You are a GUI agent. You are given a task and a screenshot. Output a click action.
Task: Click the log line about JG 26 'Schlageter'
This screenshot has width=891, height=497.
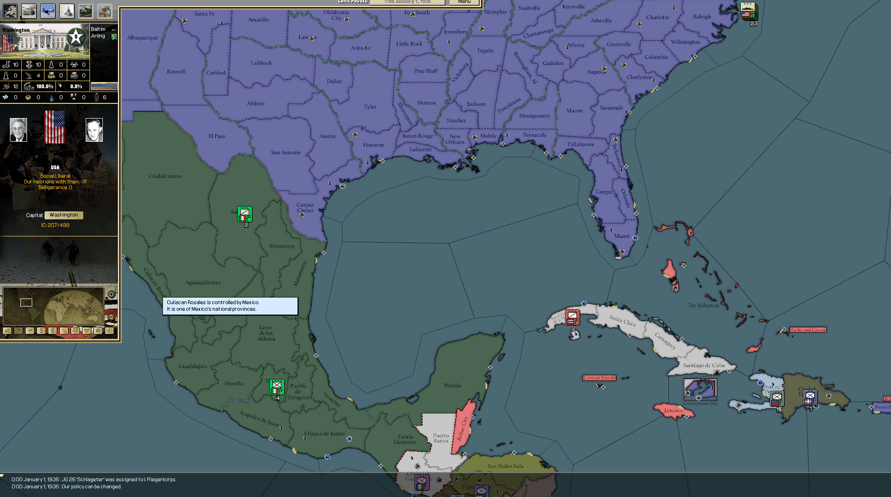pyautogui.click(x=94, y=479)
